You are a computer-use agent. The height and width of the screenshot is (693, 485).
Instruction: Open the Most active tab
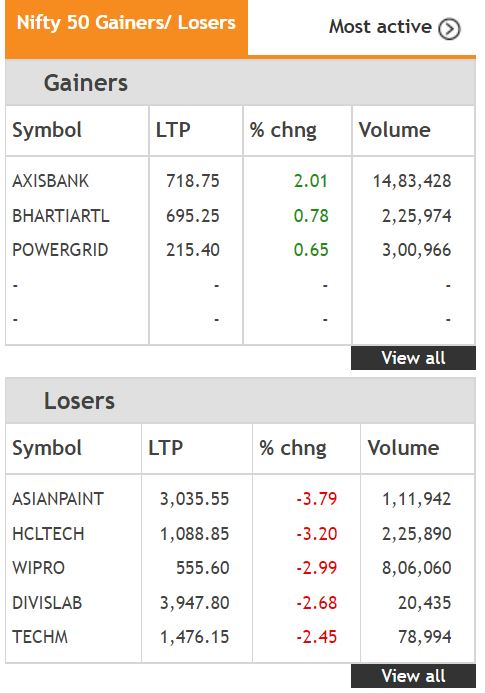tap(394, 28)
